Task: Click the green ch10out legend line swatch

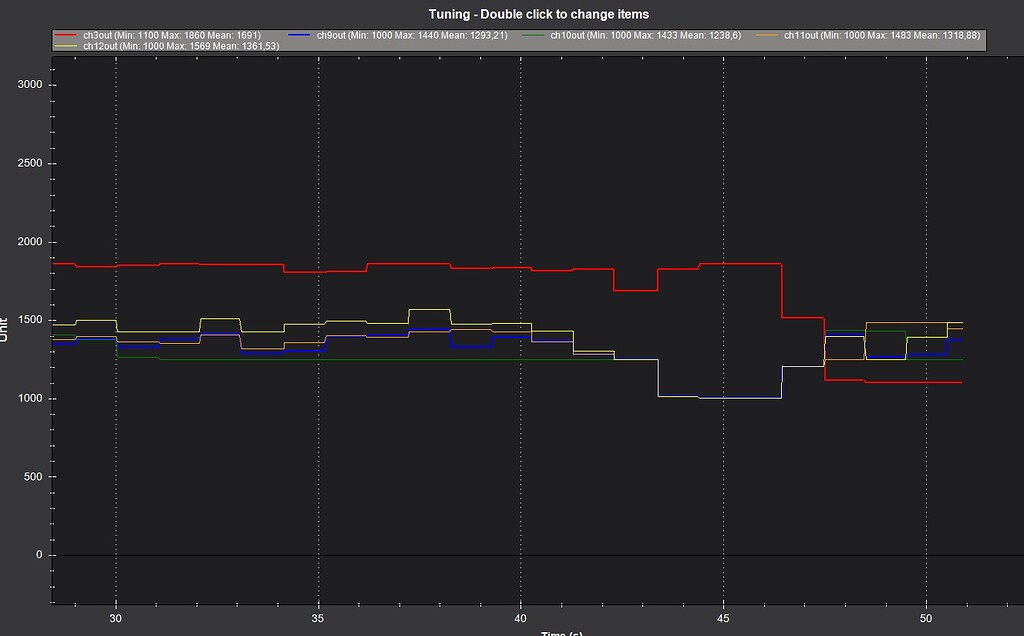Action: click(534, 35)
